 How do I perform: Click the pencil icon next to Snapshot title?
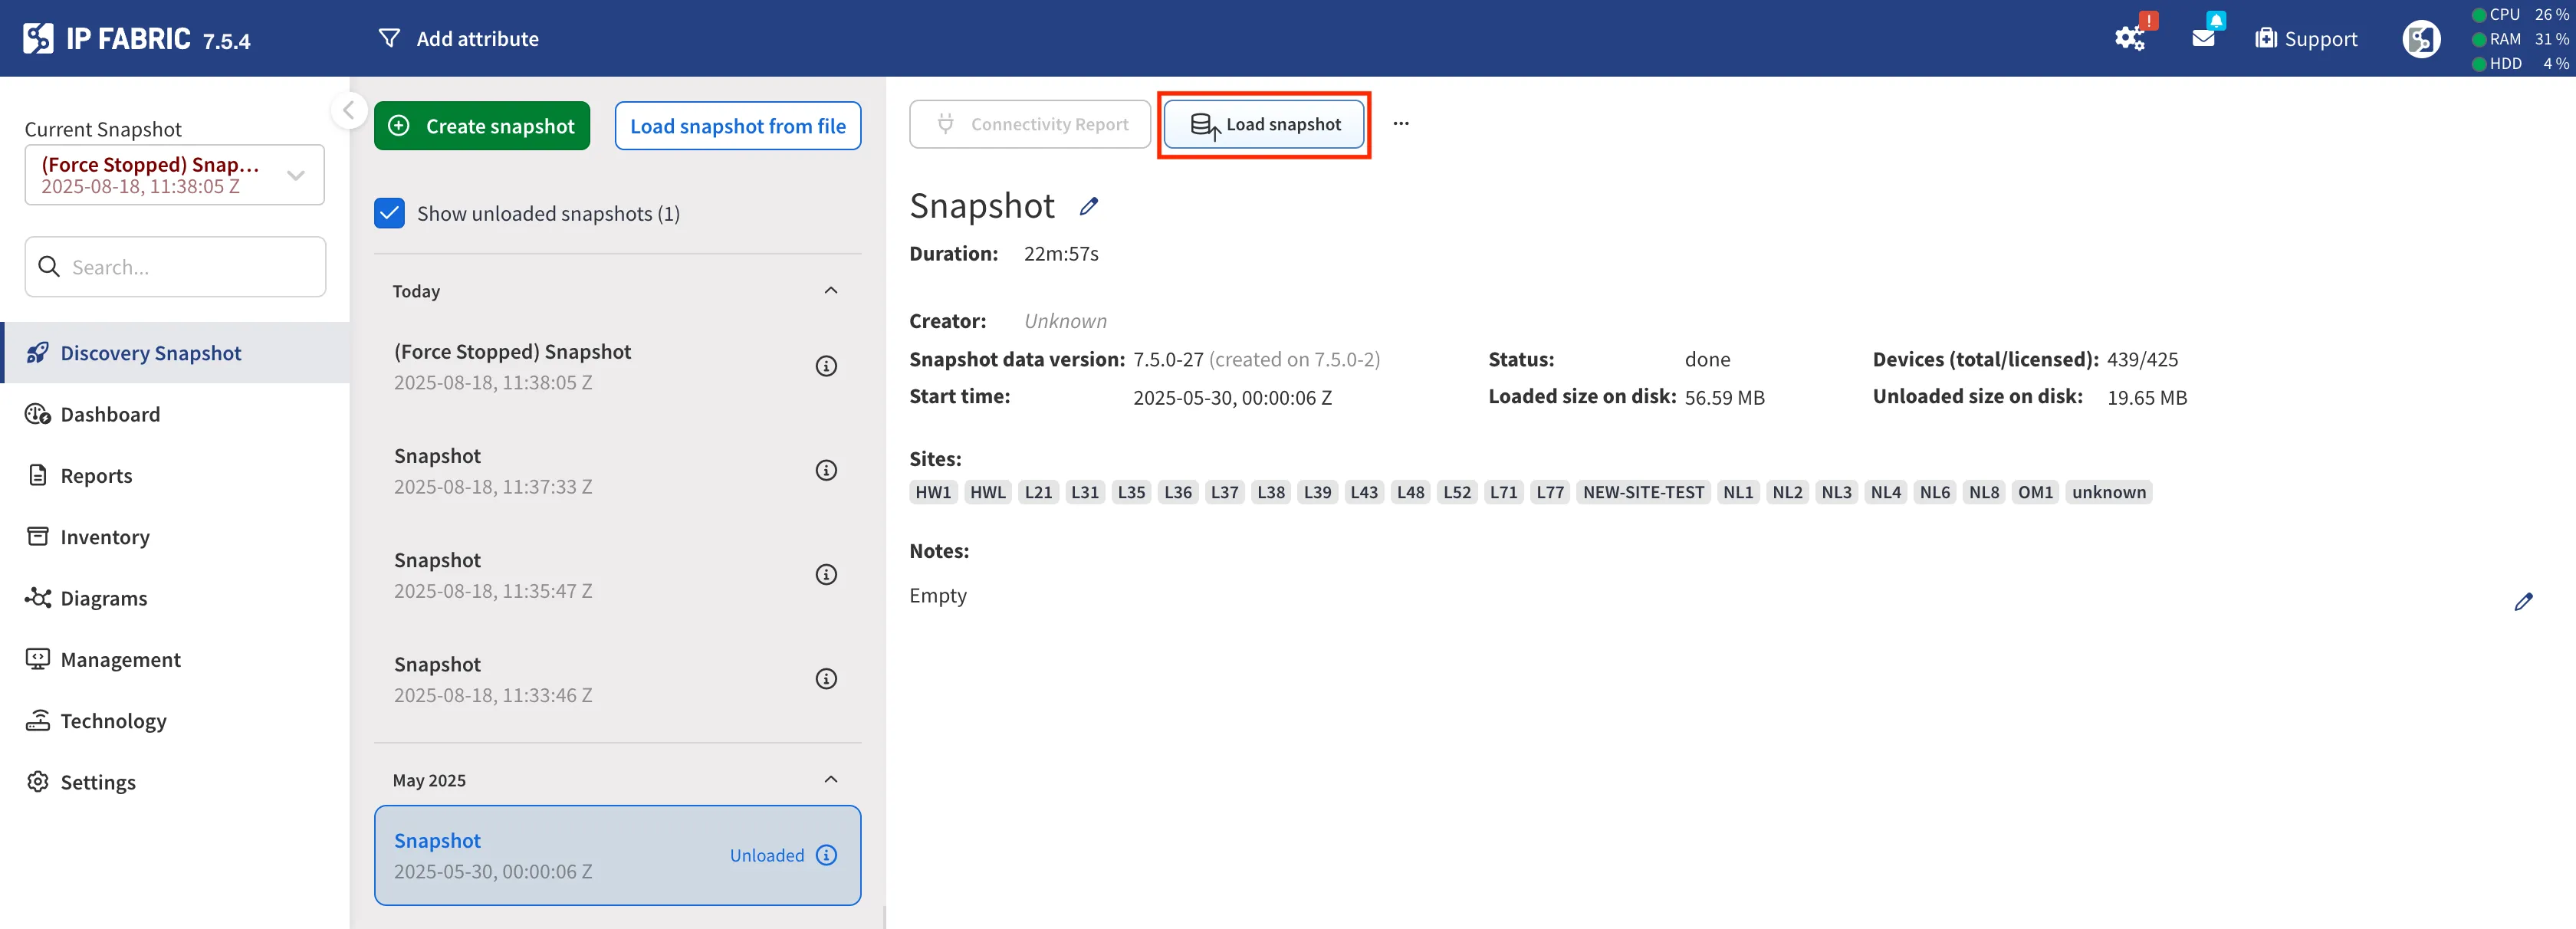pos(1088,206)
